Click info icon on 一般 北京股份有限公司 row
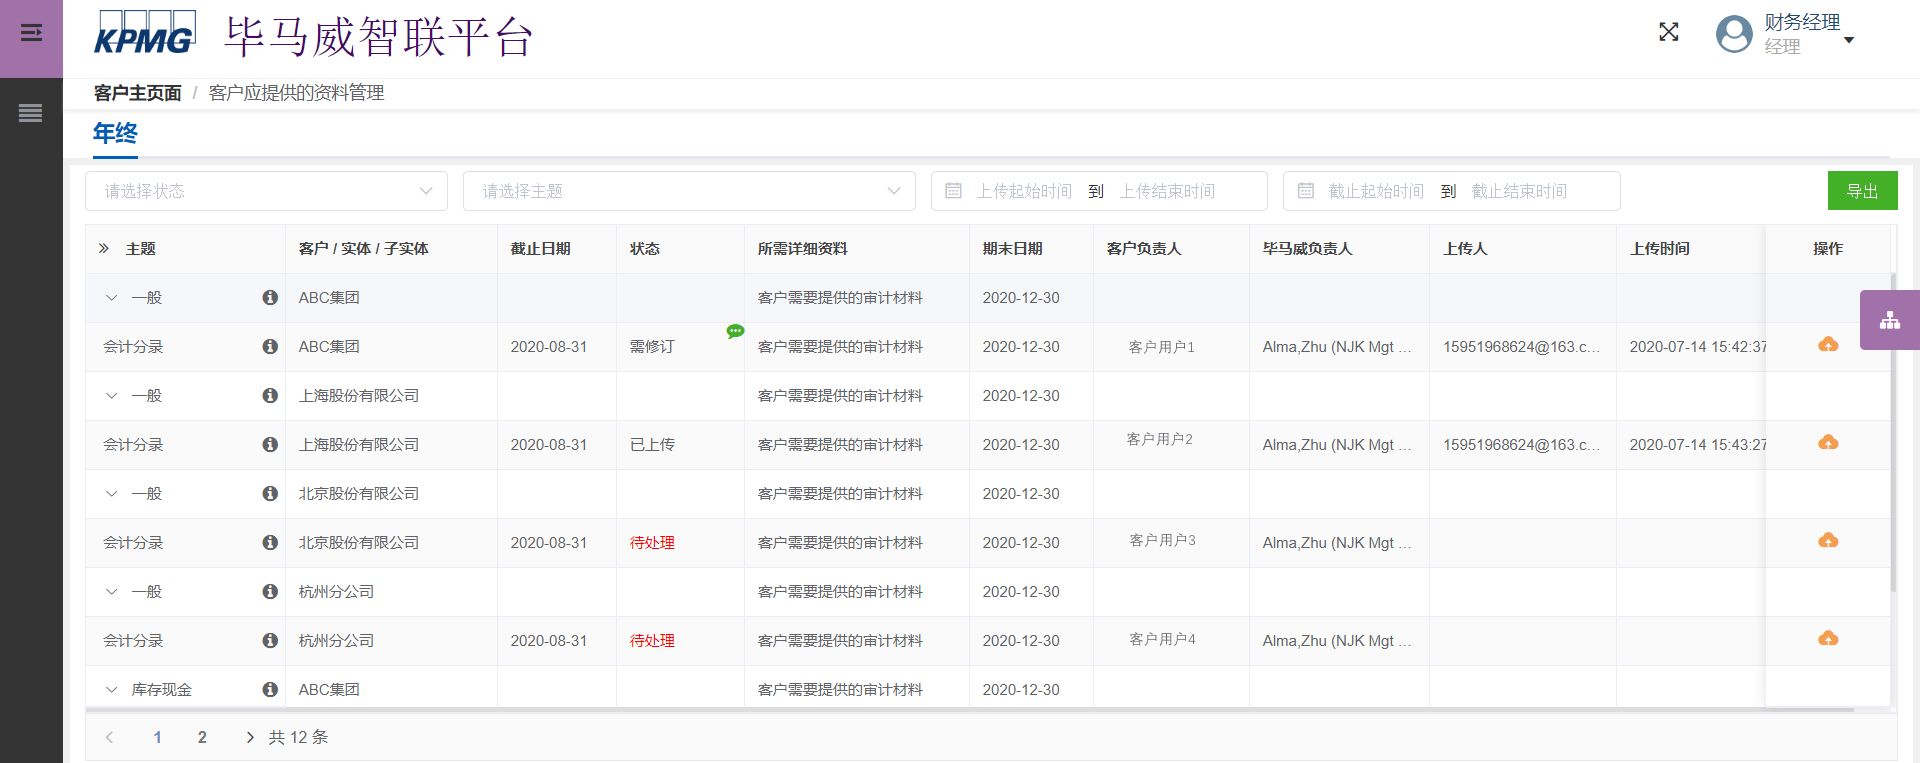1920x763 pixels. pos(270,493)
